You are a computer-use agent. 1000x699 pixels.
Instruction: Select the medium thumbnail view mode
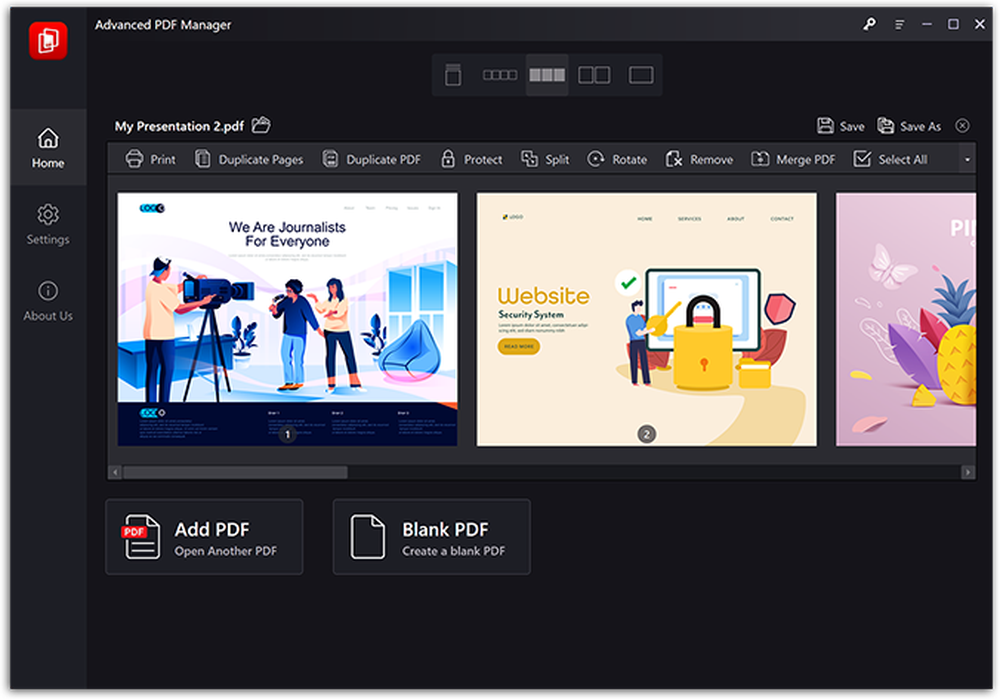click(547, 75)
